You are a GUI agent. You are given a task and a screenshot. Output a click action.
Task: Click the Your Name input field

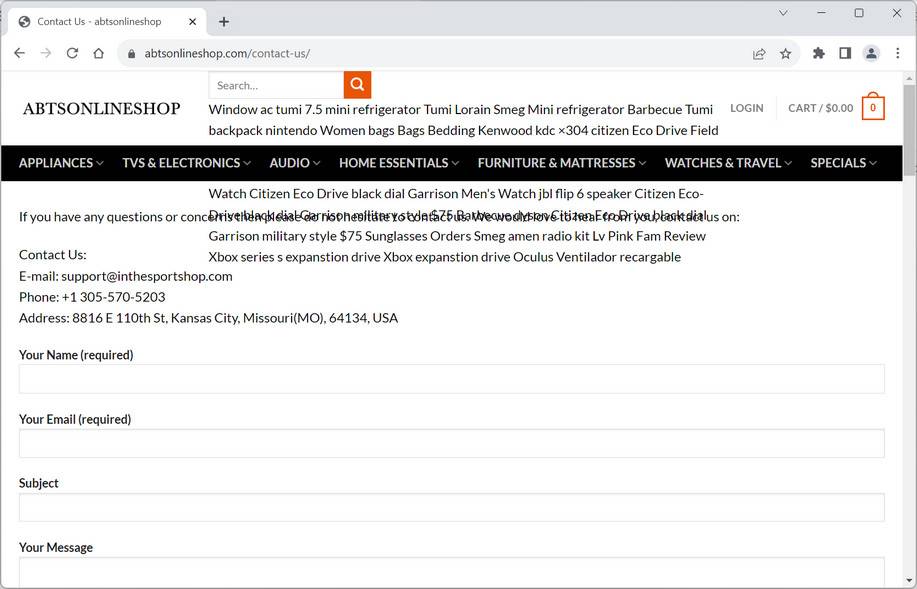(x=451, y=379)
